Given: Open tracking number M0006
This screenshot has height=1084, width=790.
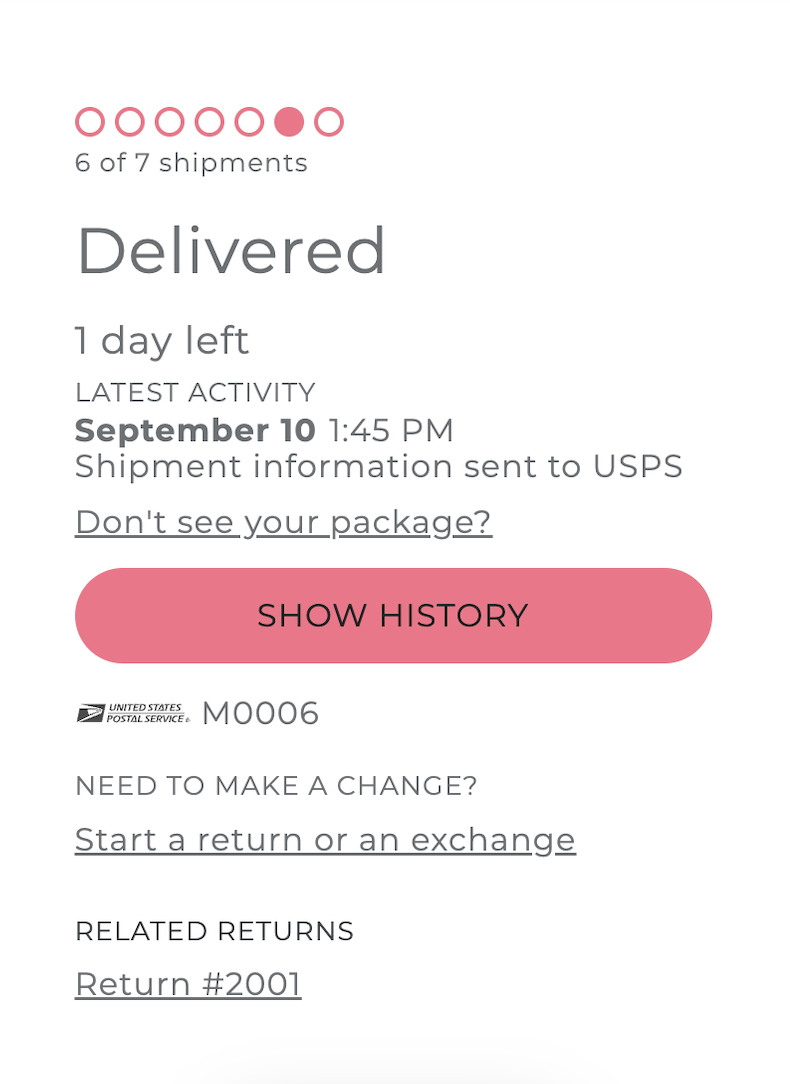Looking at the screenshot, I should 260,713.
